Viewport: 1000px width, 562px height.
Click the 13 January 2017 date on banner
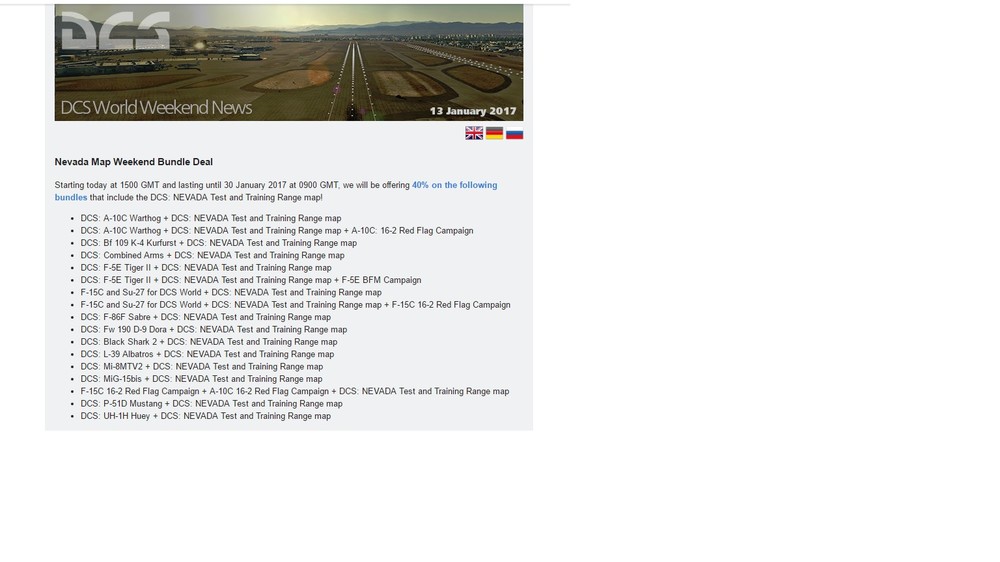(x=473, y=111)
